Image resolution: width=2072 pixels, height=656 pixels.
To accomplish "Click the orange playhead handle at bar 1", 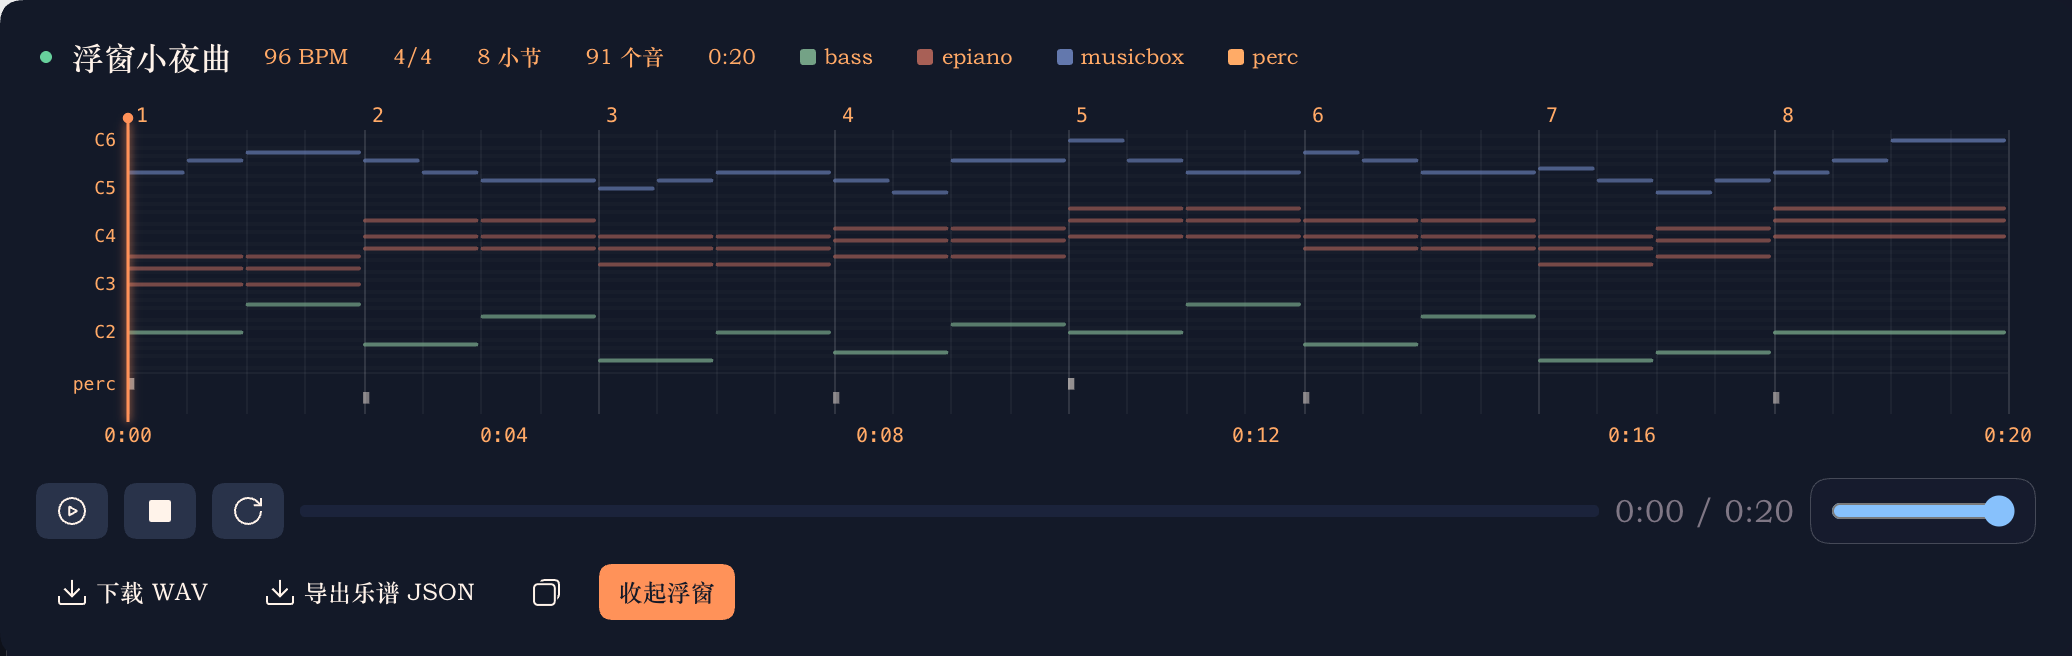I will pyautogui.click(x=128, y=118).
